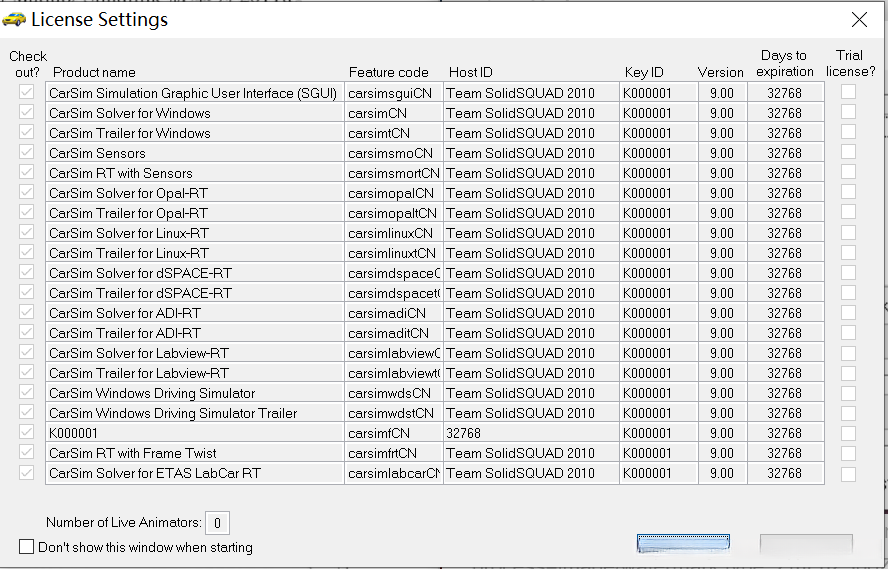This screenshot has height=569, width=888.
Task: Click the Feature code column header
Action: point(388,72)
